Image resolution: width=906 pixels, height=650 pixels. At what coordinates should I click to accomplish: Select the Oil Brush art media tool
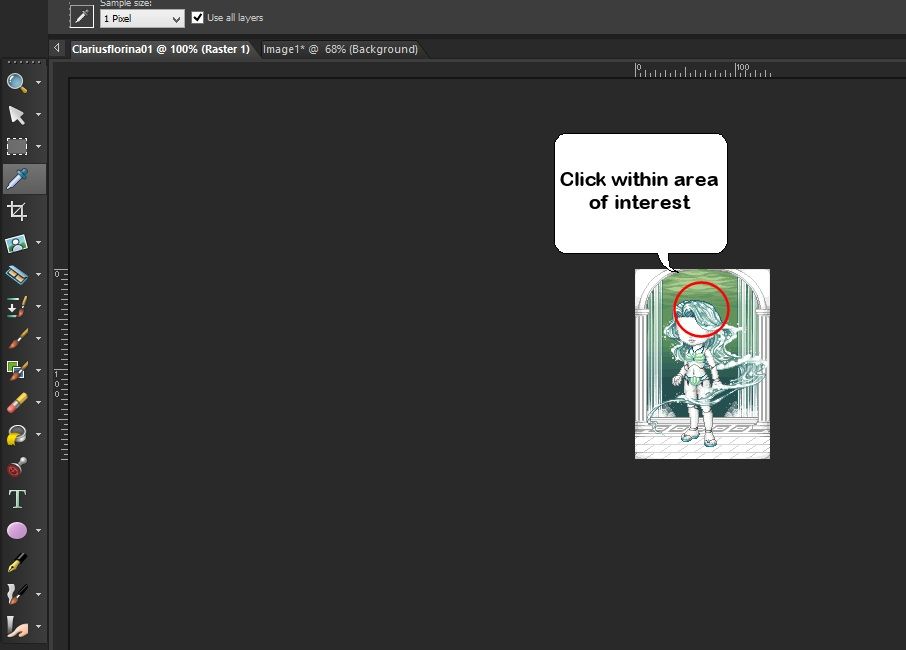(x=17, y=595)
